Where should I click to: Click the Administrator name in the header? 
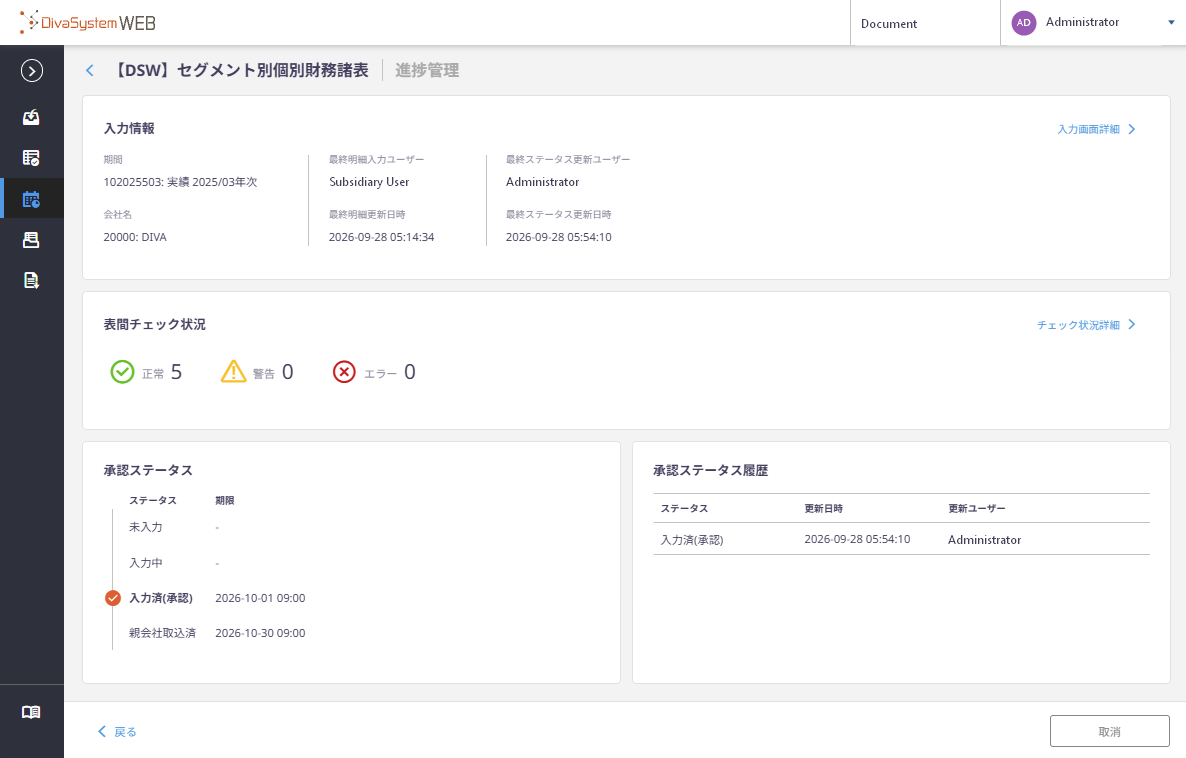(1082, 23)
